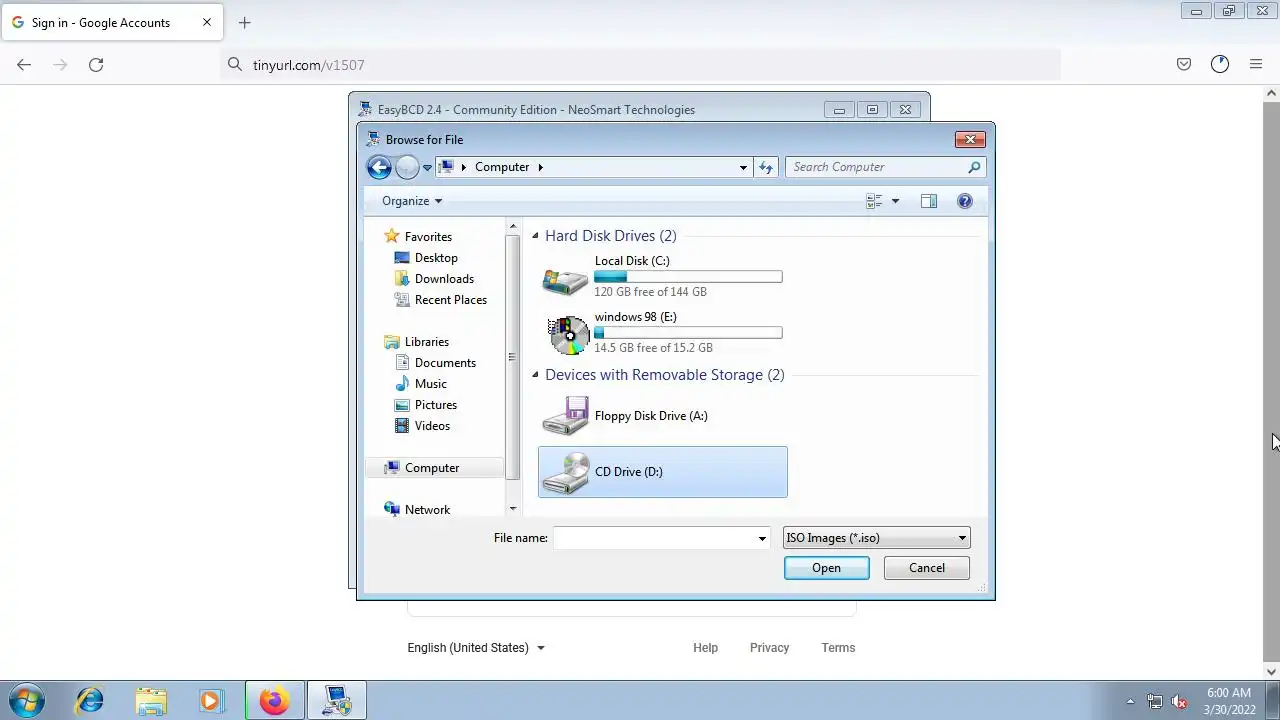Collapse the Hard Disk Drives group
This screenshot has width=1280, height=720.
535,236
